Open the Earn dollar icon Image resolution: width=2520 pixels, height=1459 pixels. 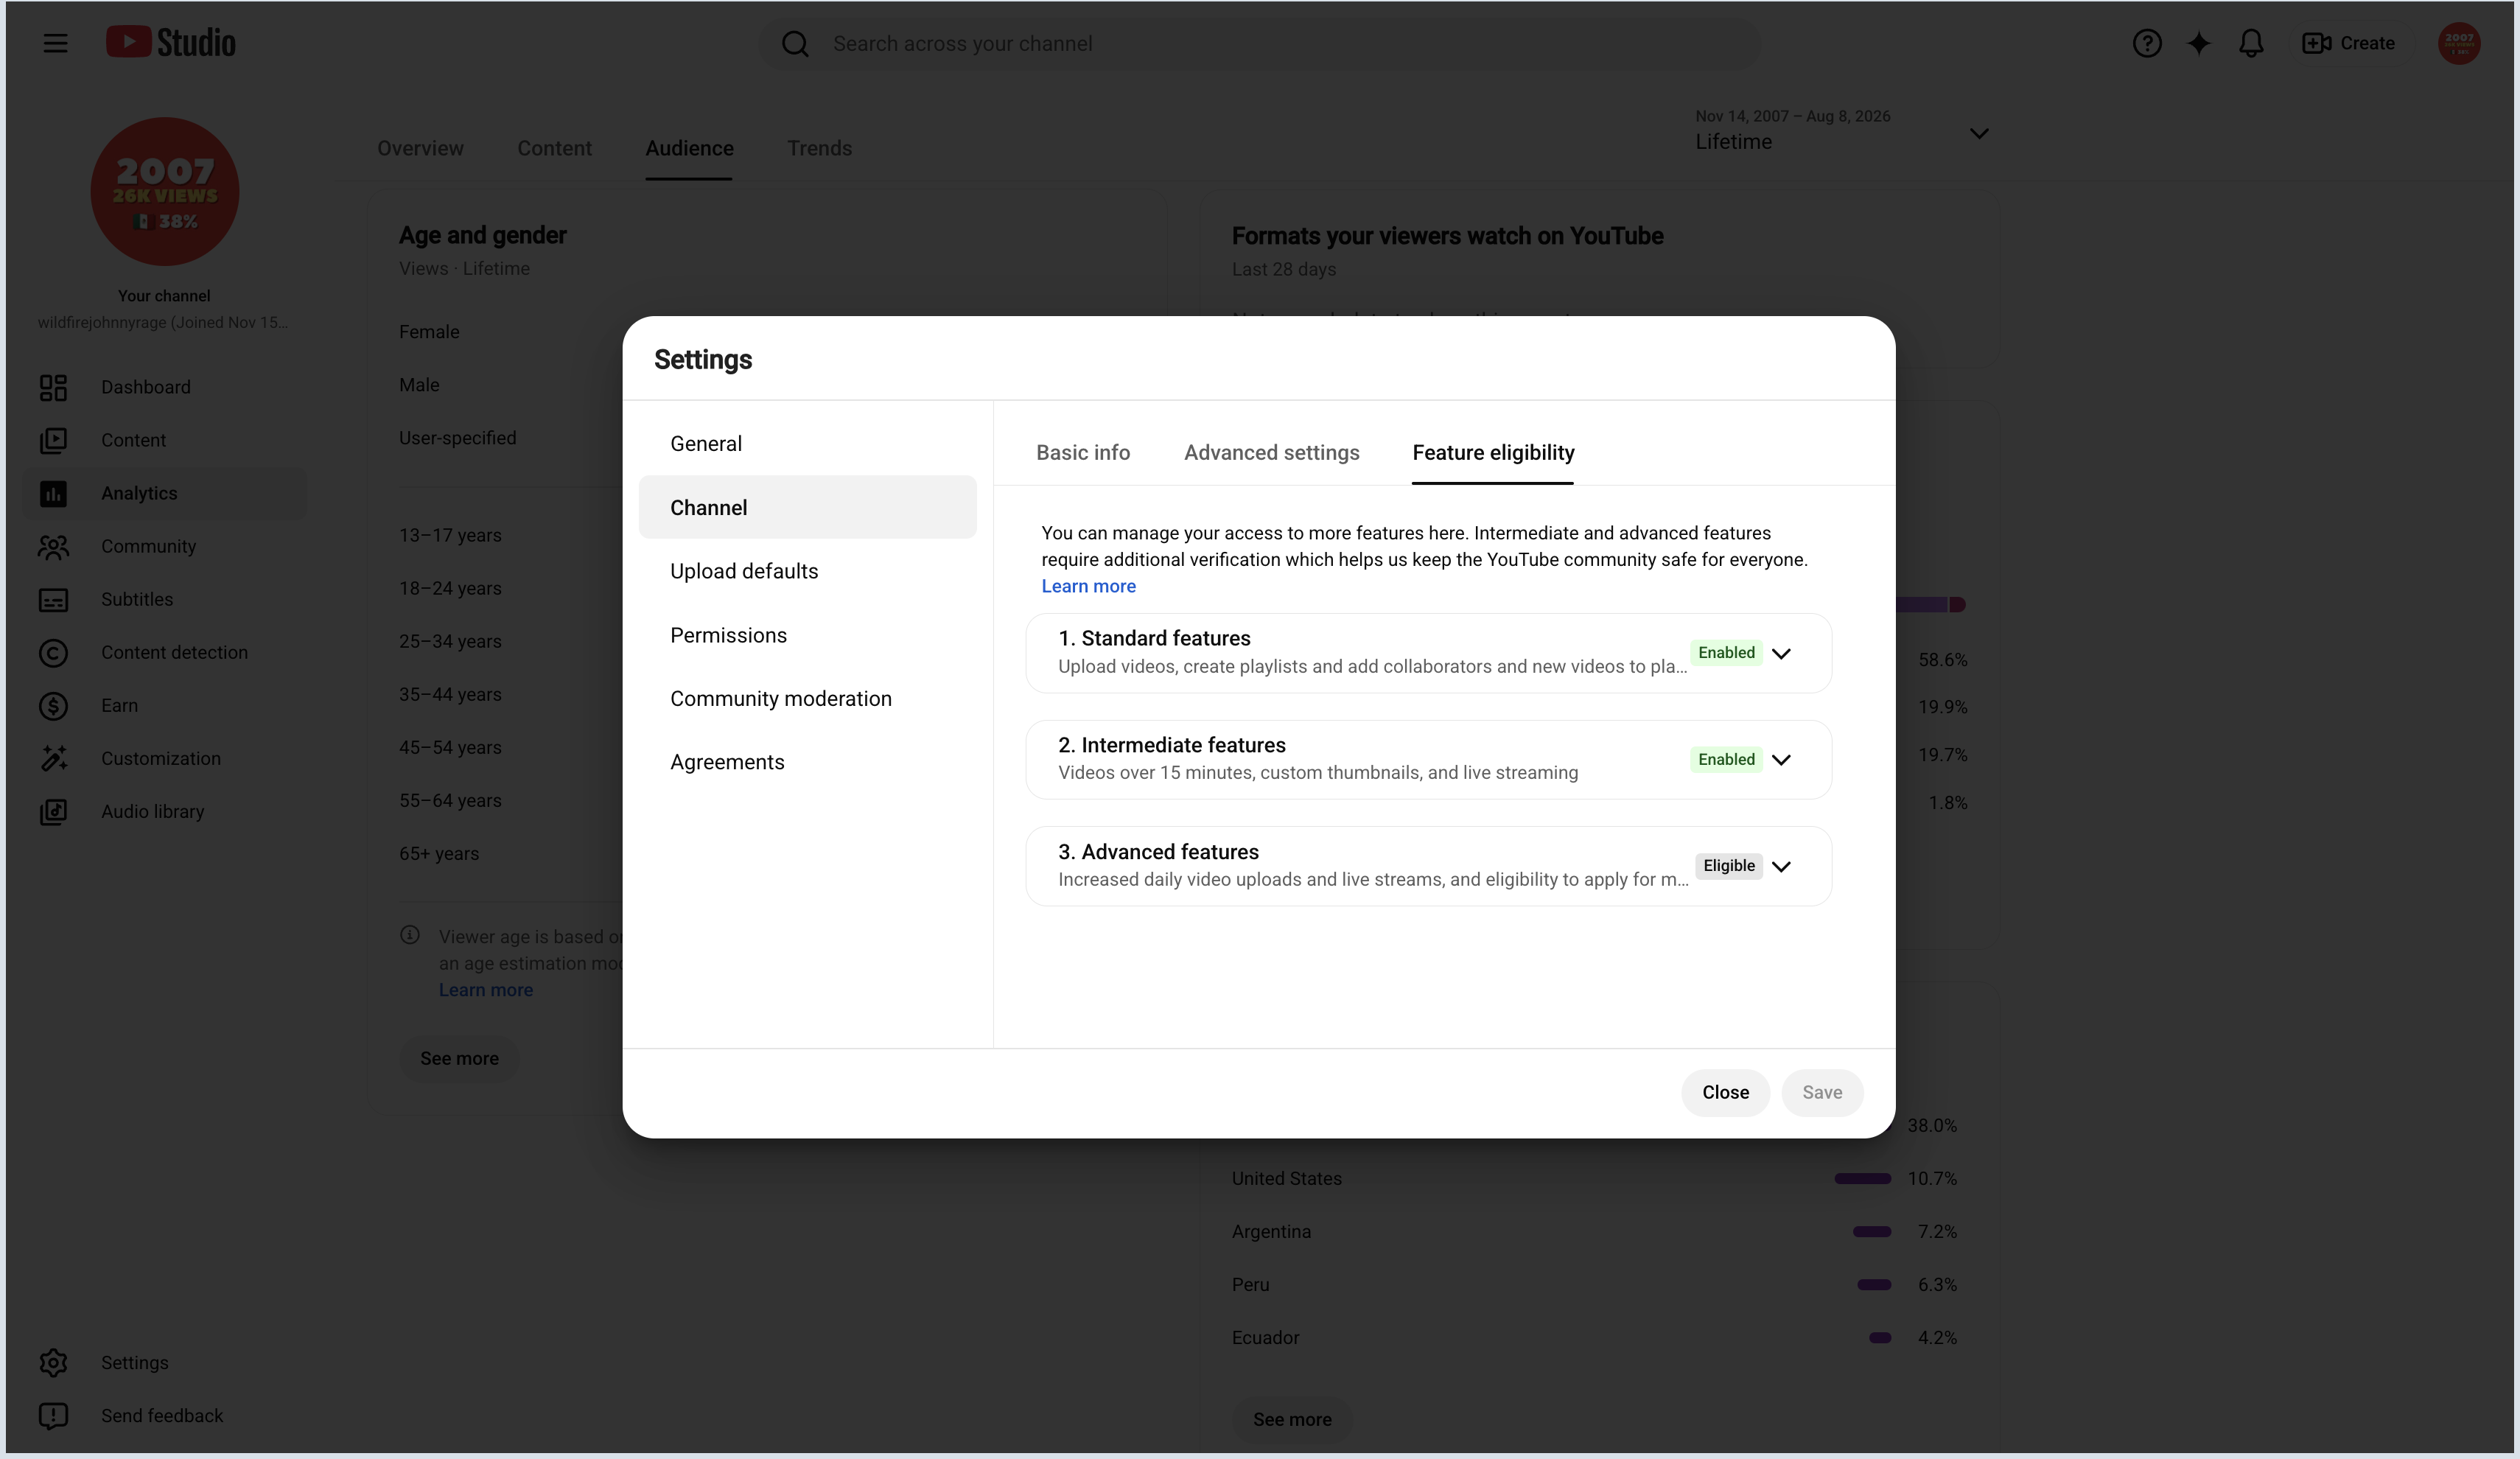[x=53, y=705]
